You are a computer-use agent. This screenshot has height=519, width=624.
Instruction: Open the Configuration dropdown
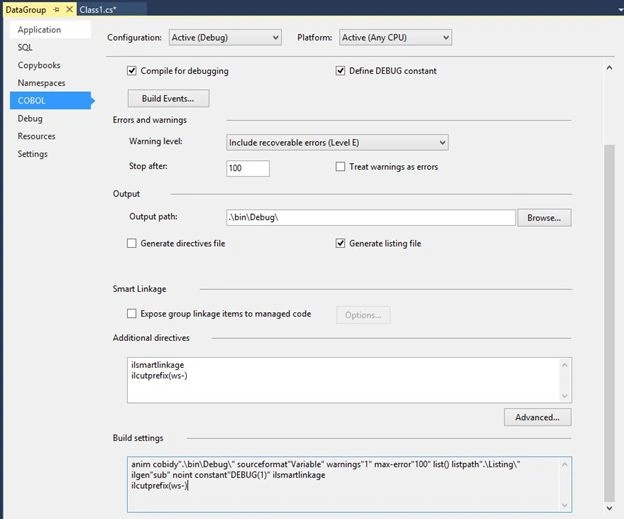coord(225,37)
